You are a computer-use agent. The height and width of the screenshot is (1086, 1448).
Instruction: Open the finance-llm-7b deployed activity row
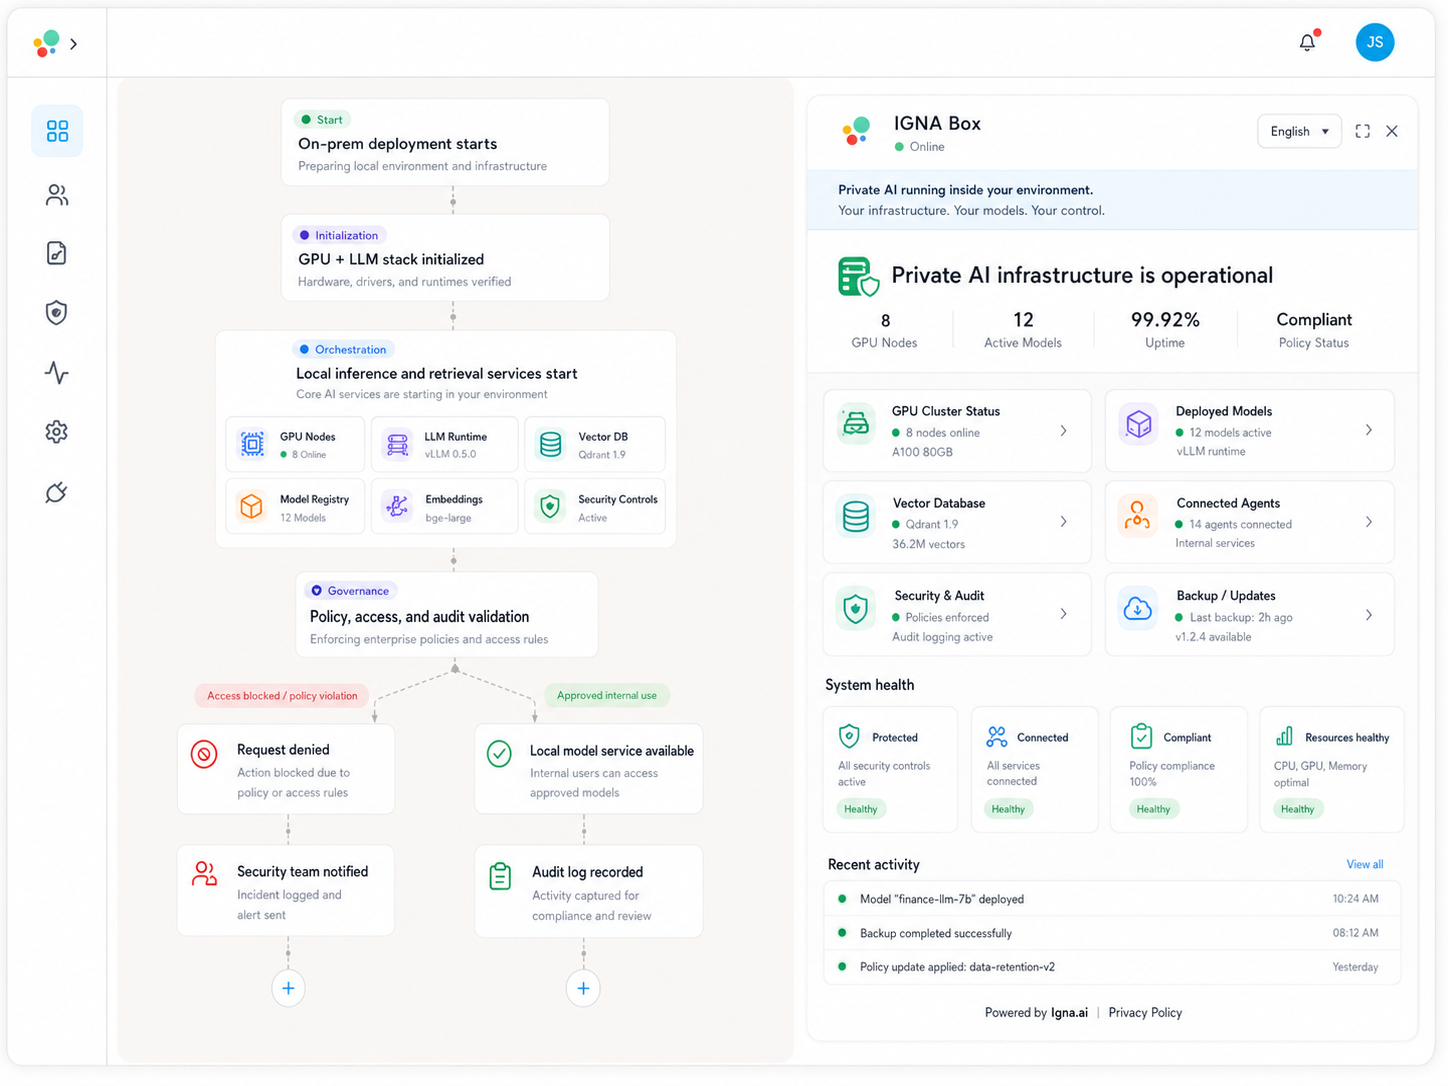pyautogui.click(x=1112, y=899)
